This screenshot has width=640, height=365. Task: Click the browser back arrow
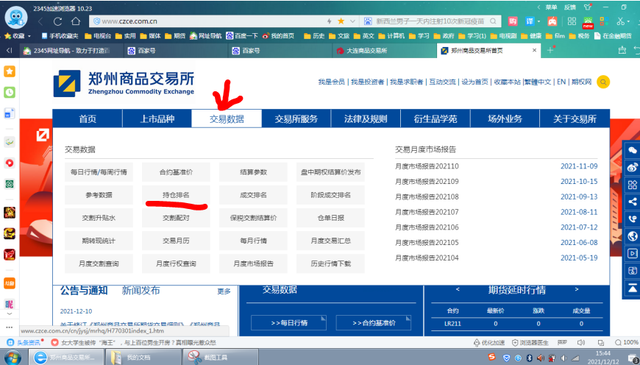[40, 21]
